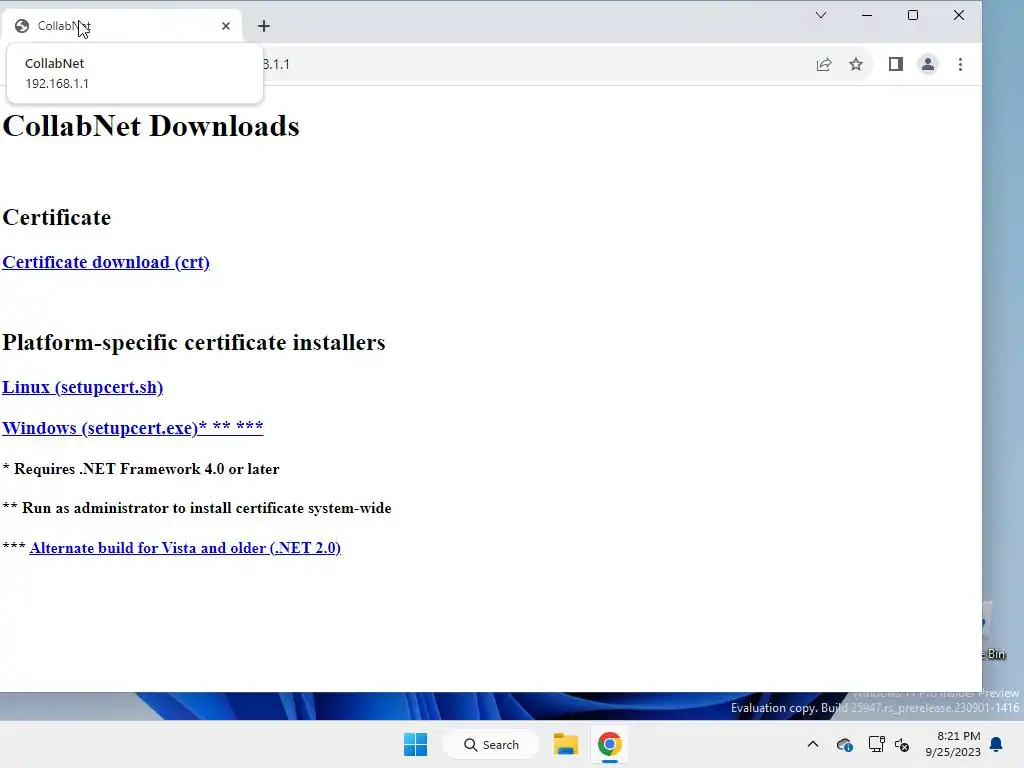Open the Chrome profile avatar
The width and height of the screenshot is (1024, 768).
(x=927, y=64)
